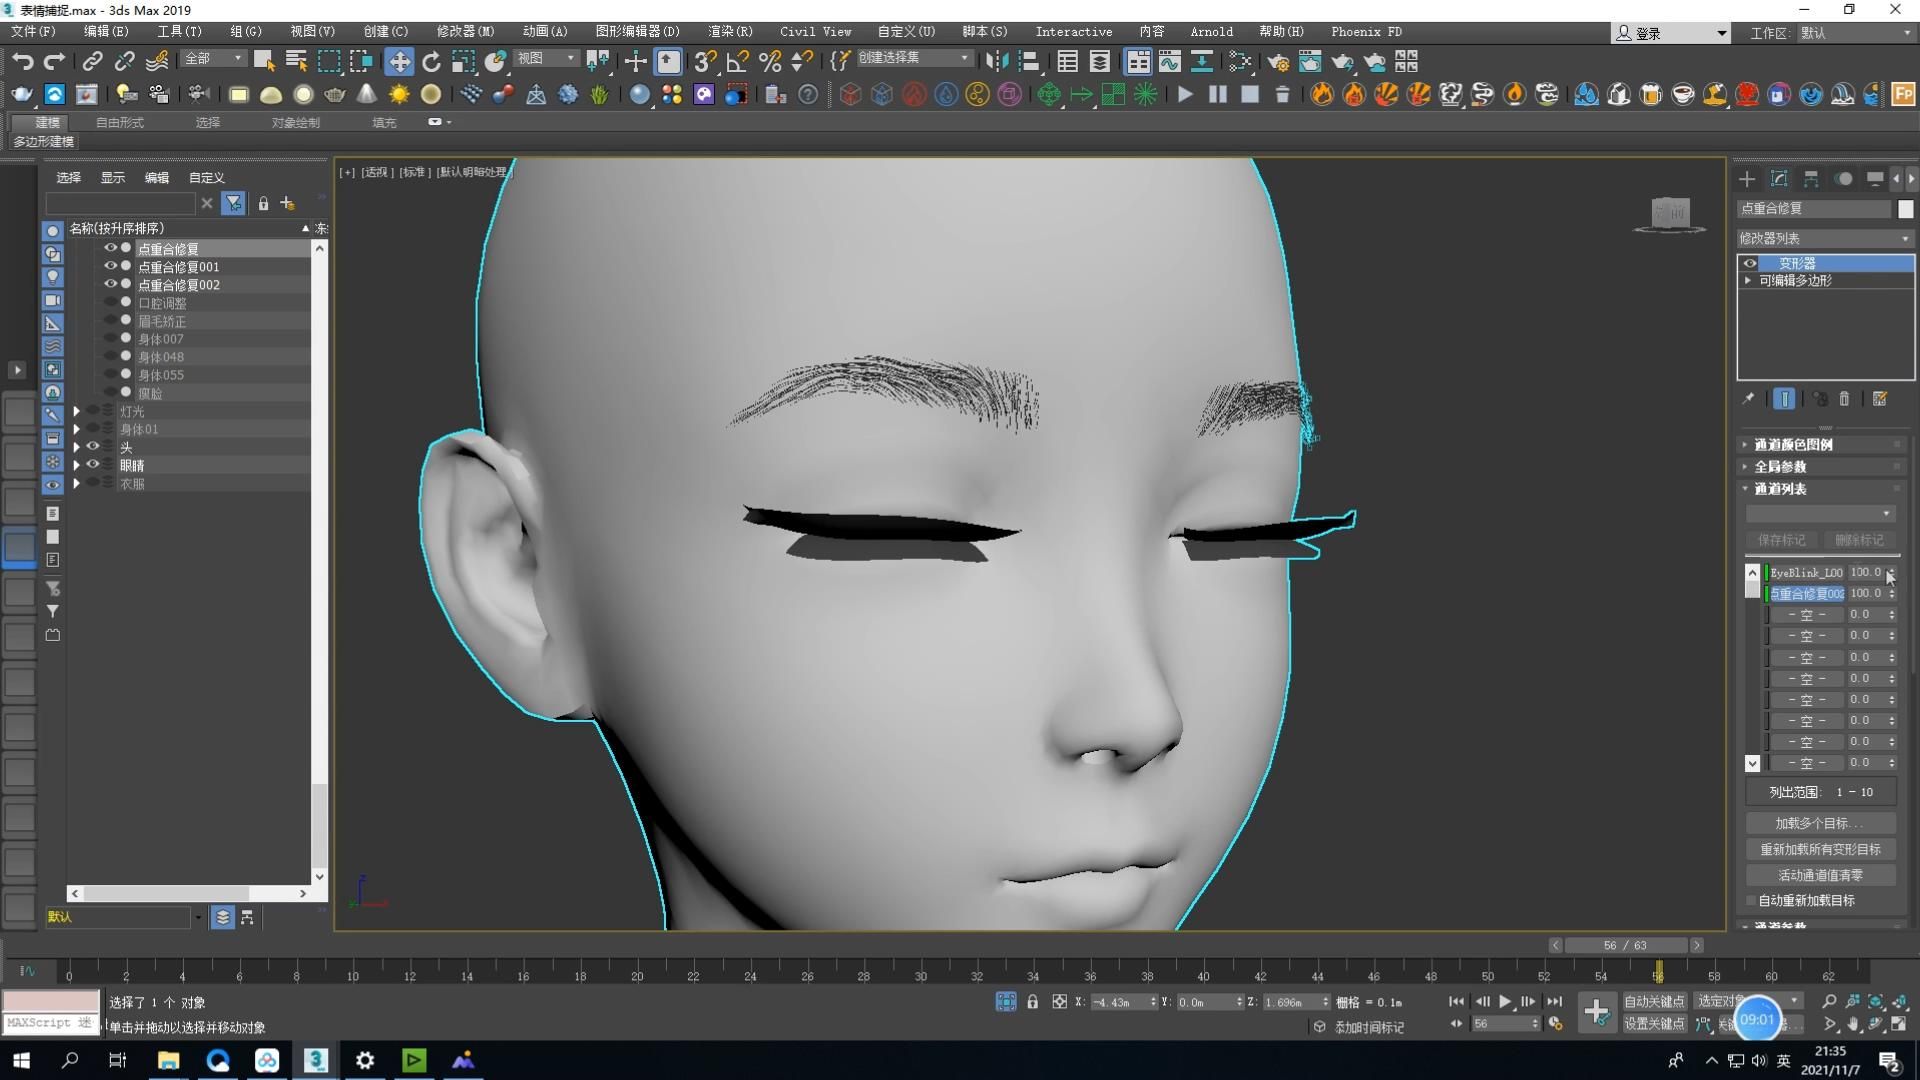The height and width of the screenshot is (1080, 1920).
Task: Click the Redo arrow icon
Action: point(54,62)
